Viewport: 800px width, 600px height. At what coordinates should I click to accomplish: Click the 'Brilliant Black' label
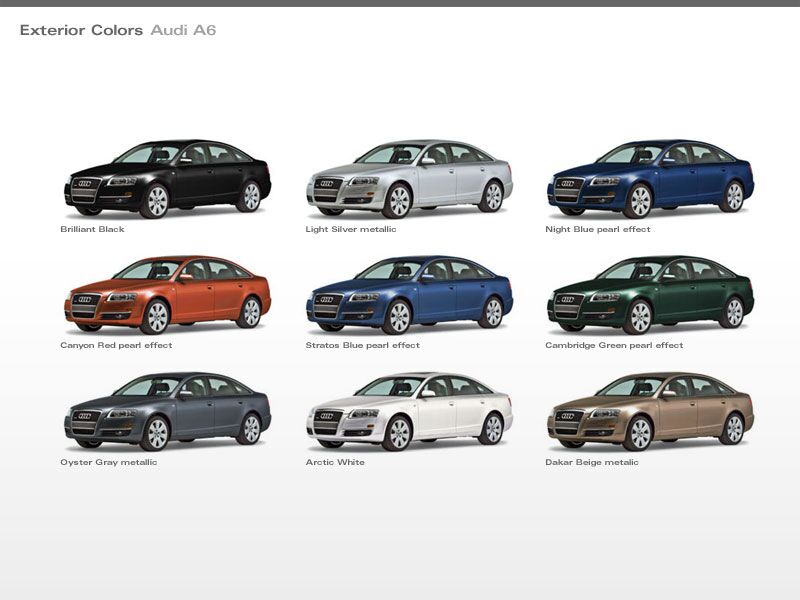point(92,229)
